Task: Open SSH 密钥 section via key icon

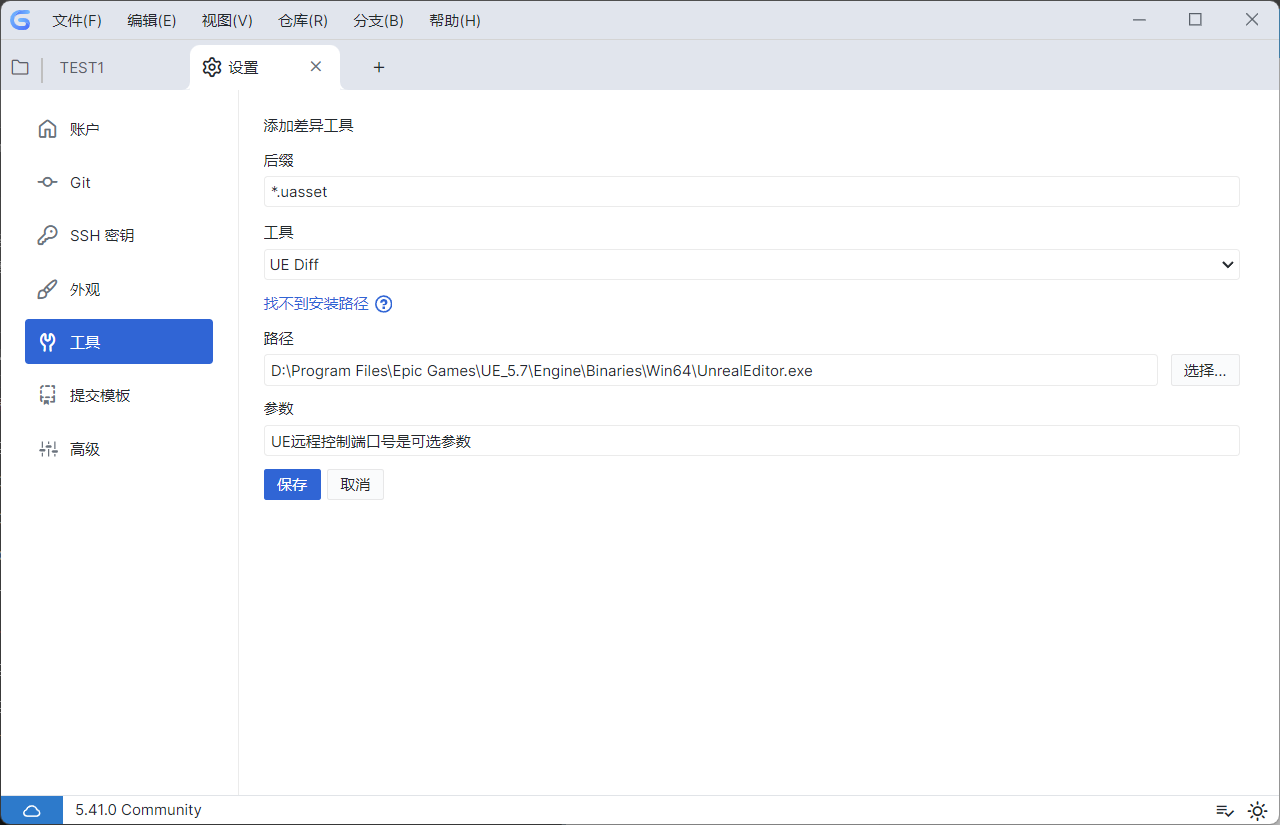Action: tap(47, 235)
